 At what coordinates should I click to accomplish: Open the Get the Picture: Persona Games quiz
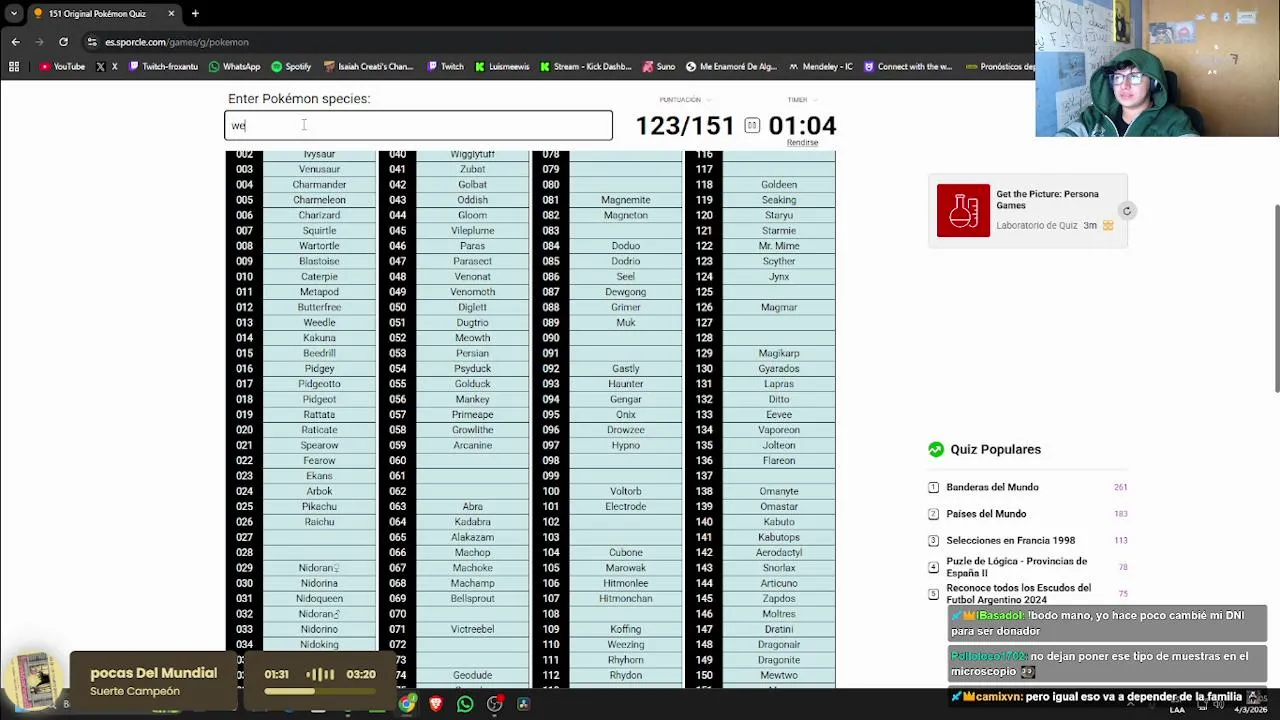(x=1047, y=199)
